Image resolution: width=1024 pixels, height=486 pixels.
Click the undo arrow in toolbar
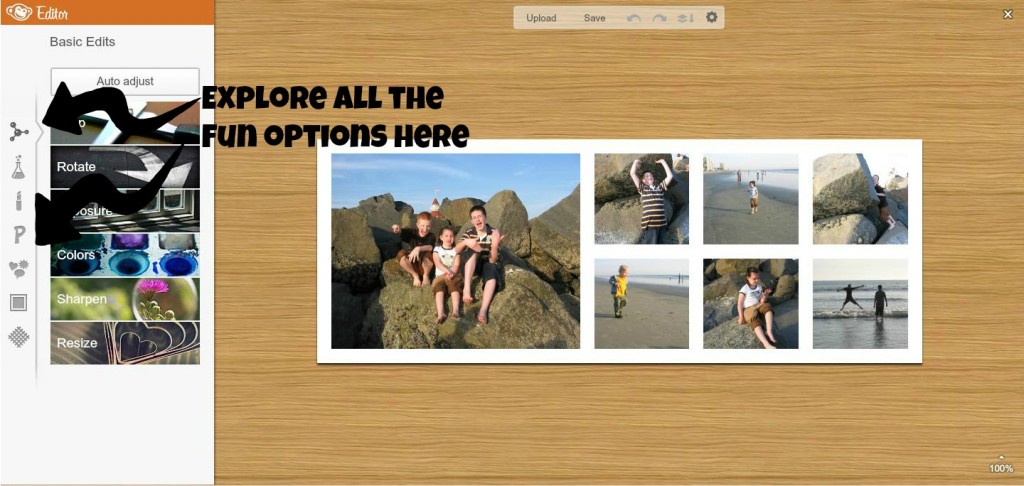(633, 18)
